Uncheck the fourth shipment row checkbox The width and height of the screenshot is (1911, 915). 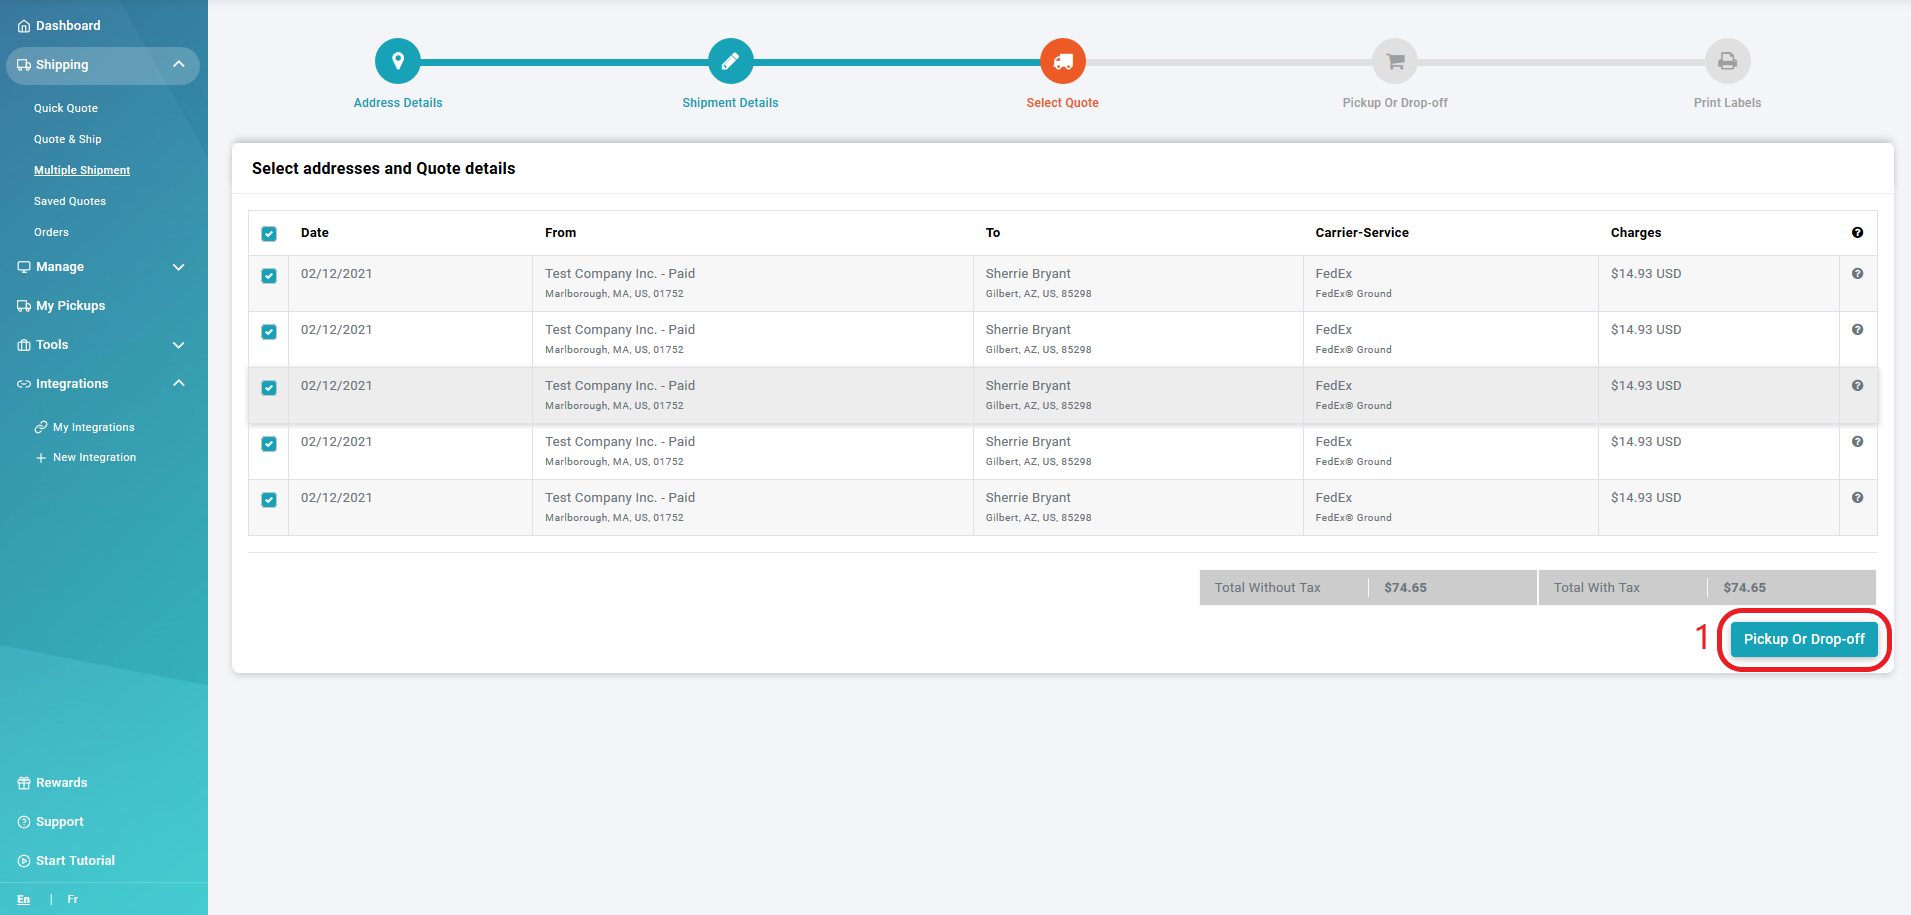pyautogui.click(x=269, y=444)
